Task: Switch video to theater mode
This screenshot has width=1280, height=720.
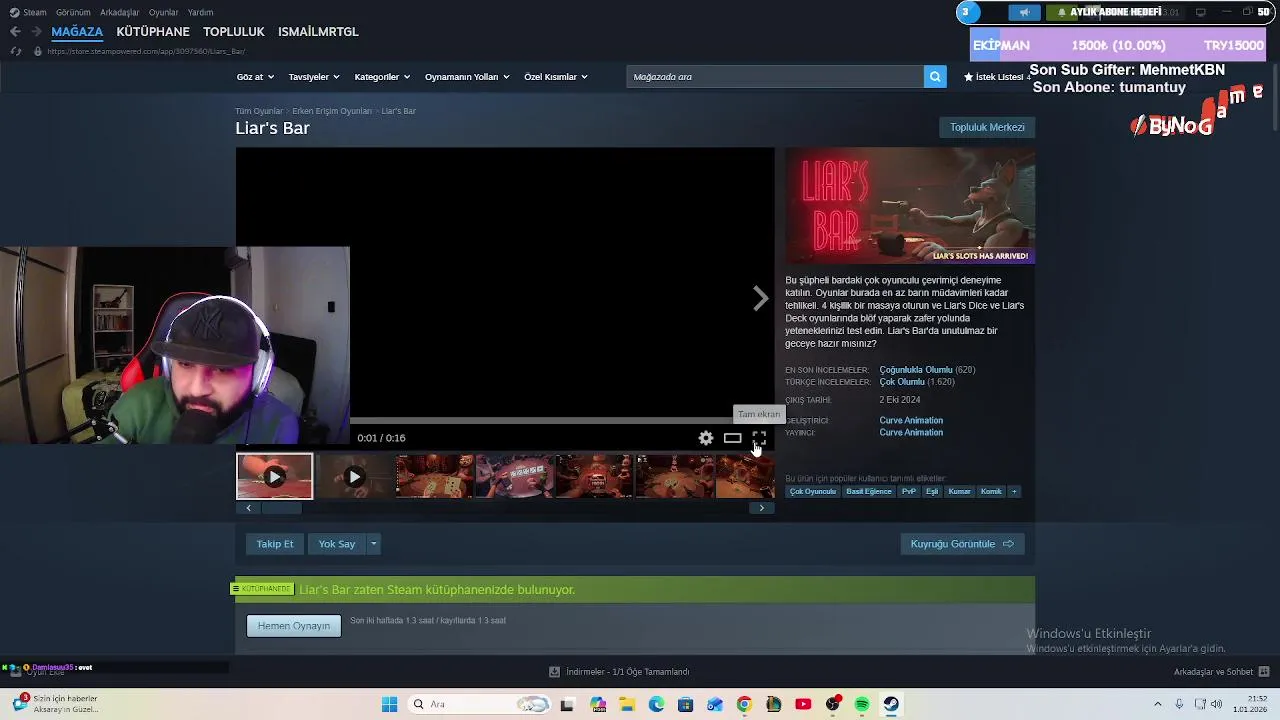Action: tap(733, 438)
